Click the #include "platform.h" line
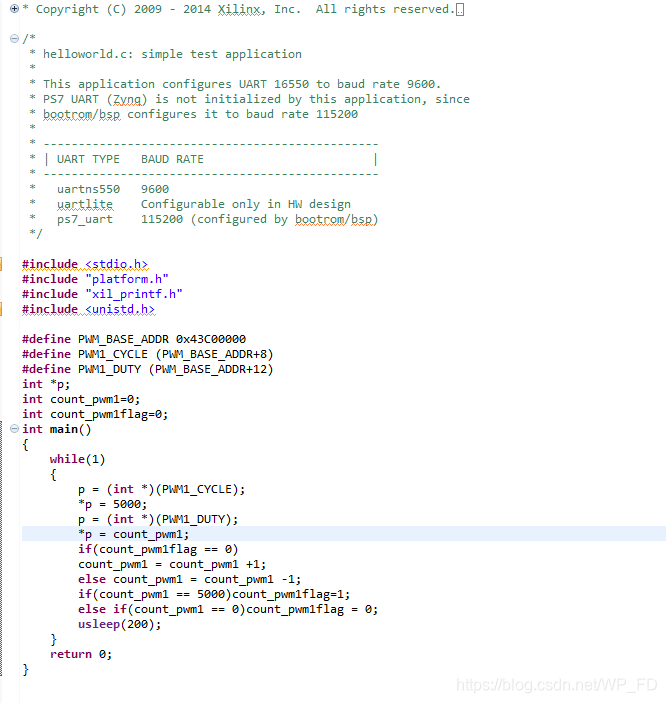Screen dimensions: 666x703 [95, 279]
